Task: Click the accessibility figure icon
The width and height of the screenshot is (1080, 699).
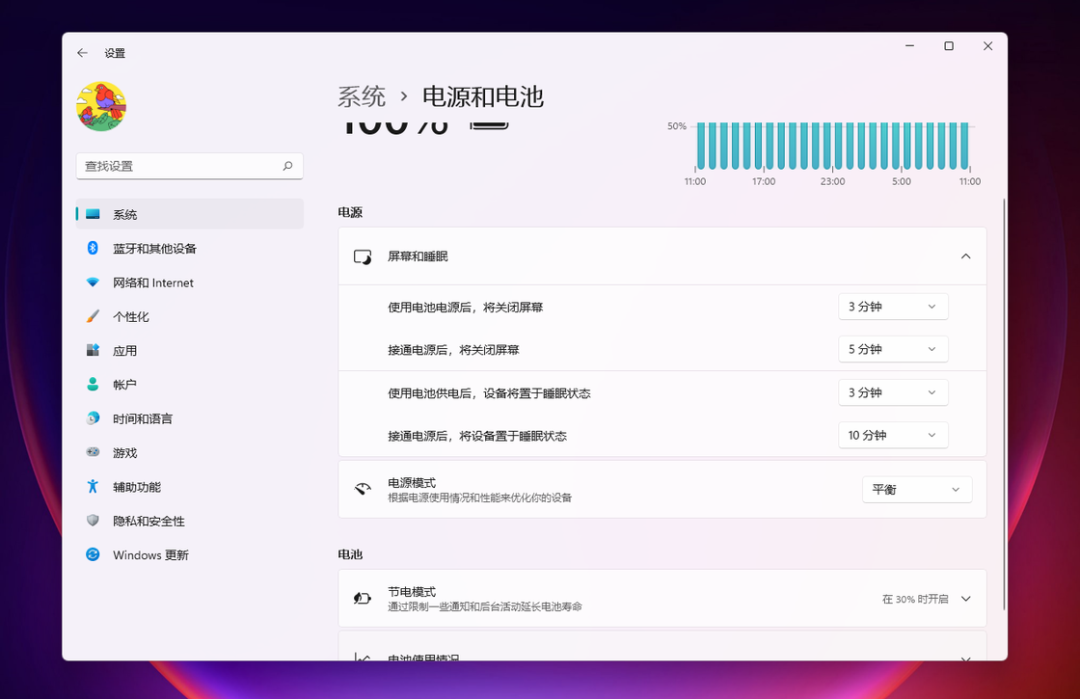Action: coord(93,486)
